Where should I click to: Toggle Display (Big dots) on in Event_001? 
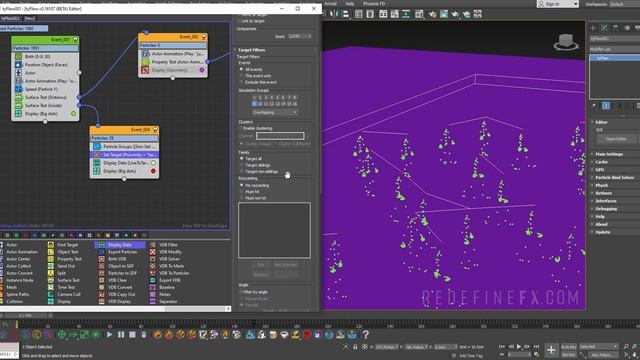[x=73, y=113]
